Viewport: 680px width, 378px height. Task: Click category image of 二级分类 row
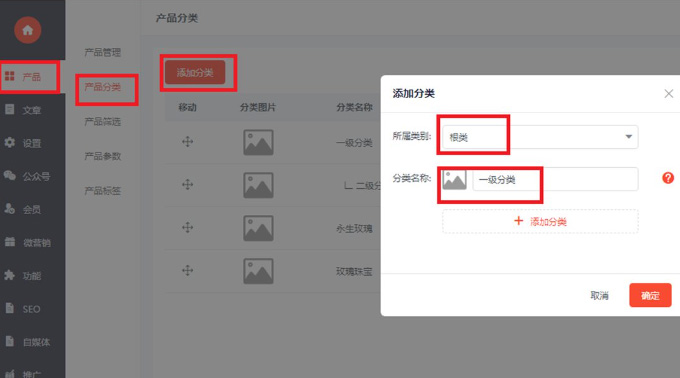tap(258, 185)
